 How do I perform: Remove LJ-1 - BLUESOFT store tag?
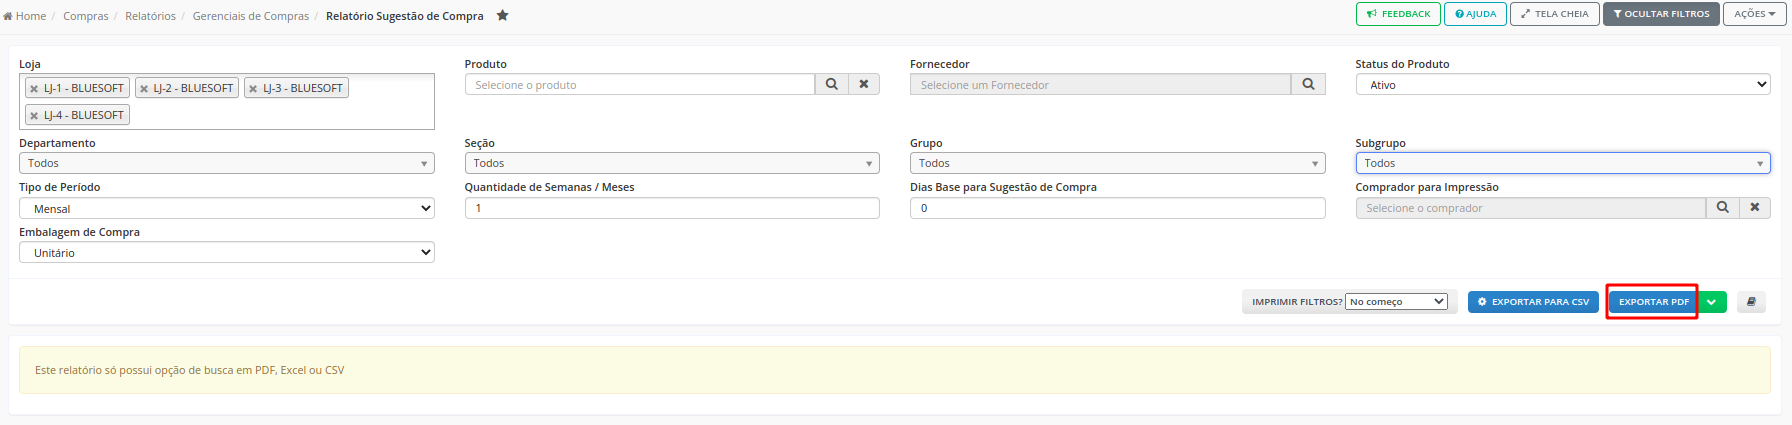coord(34,89)
